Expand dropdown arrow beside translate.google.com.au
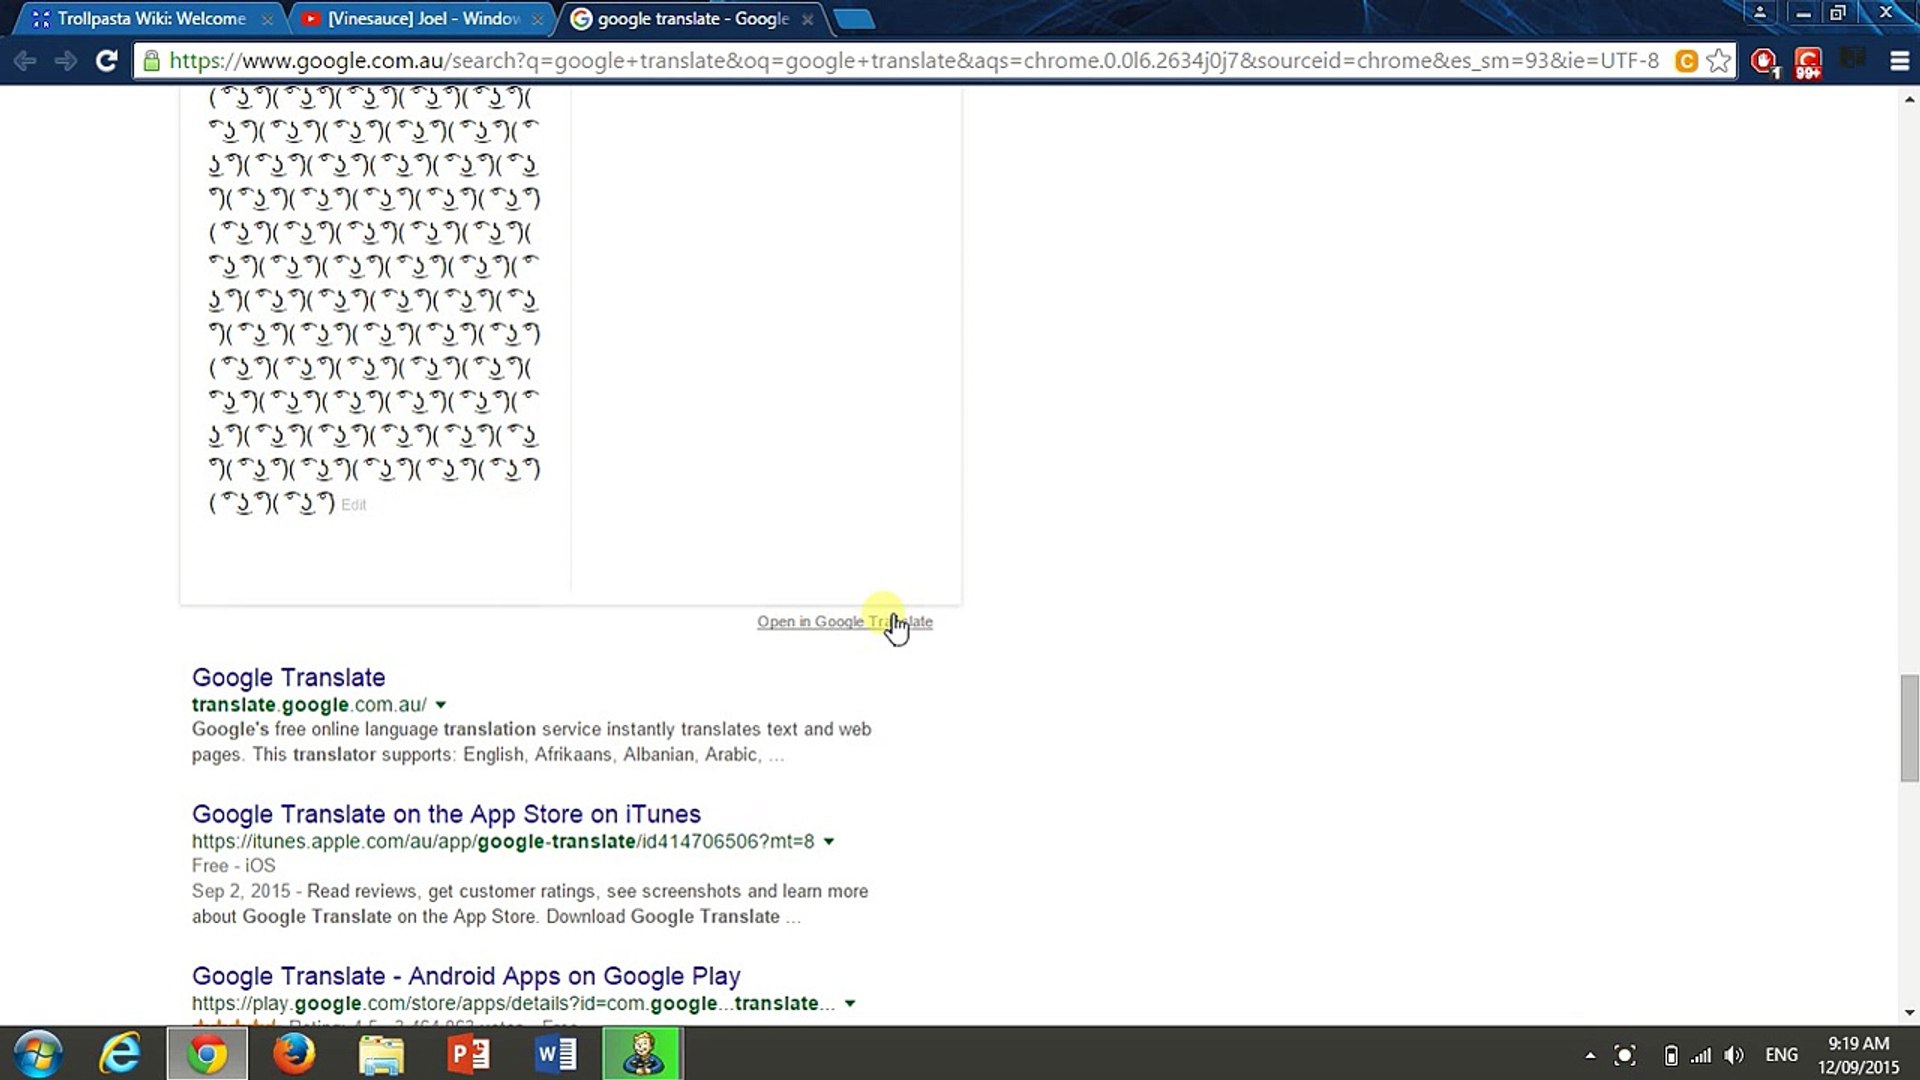1920x1080 pixels. (441, 705)
